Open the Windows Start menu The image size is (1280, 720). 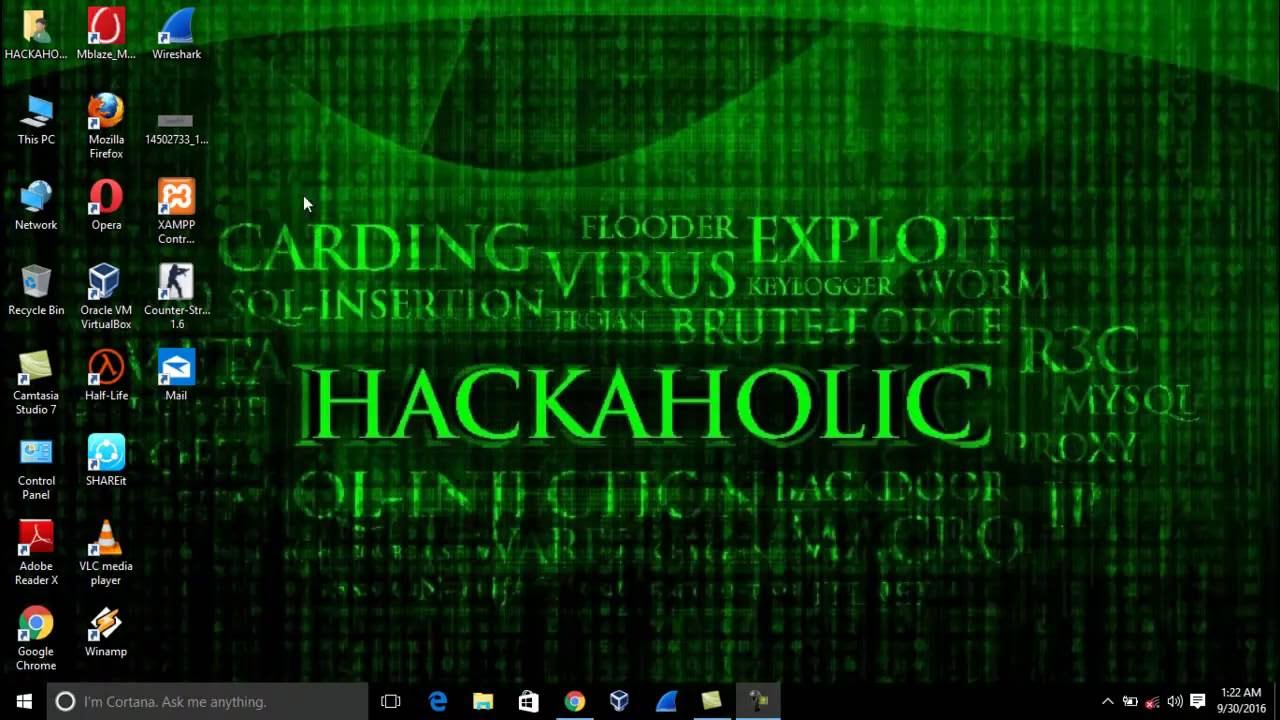[x=24, y=701]
